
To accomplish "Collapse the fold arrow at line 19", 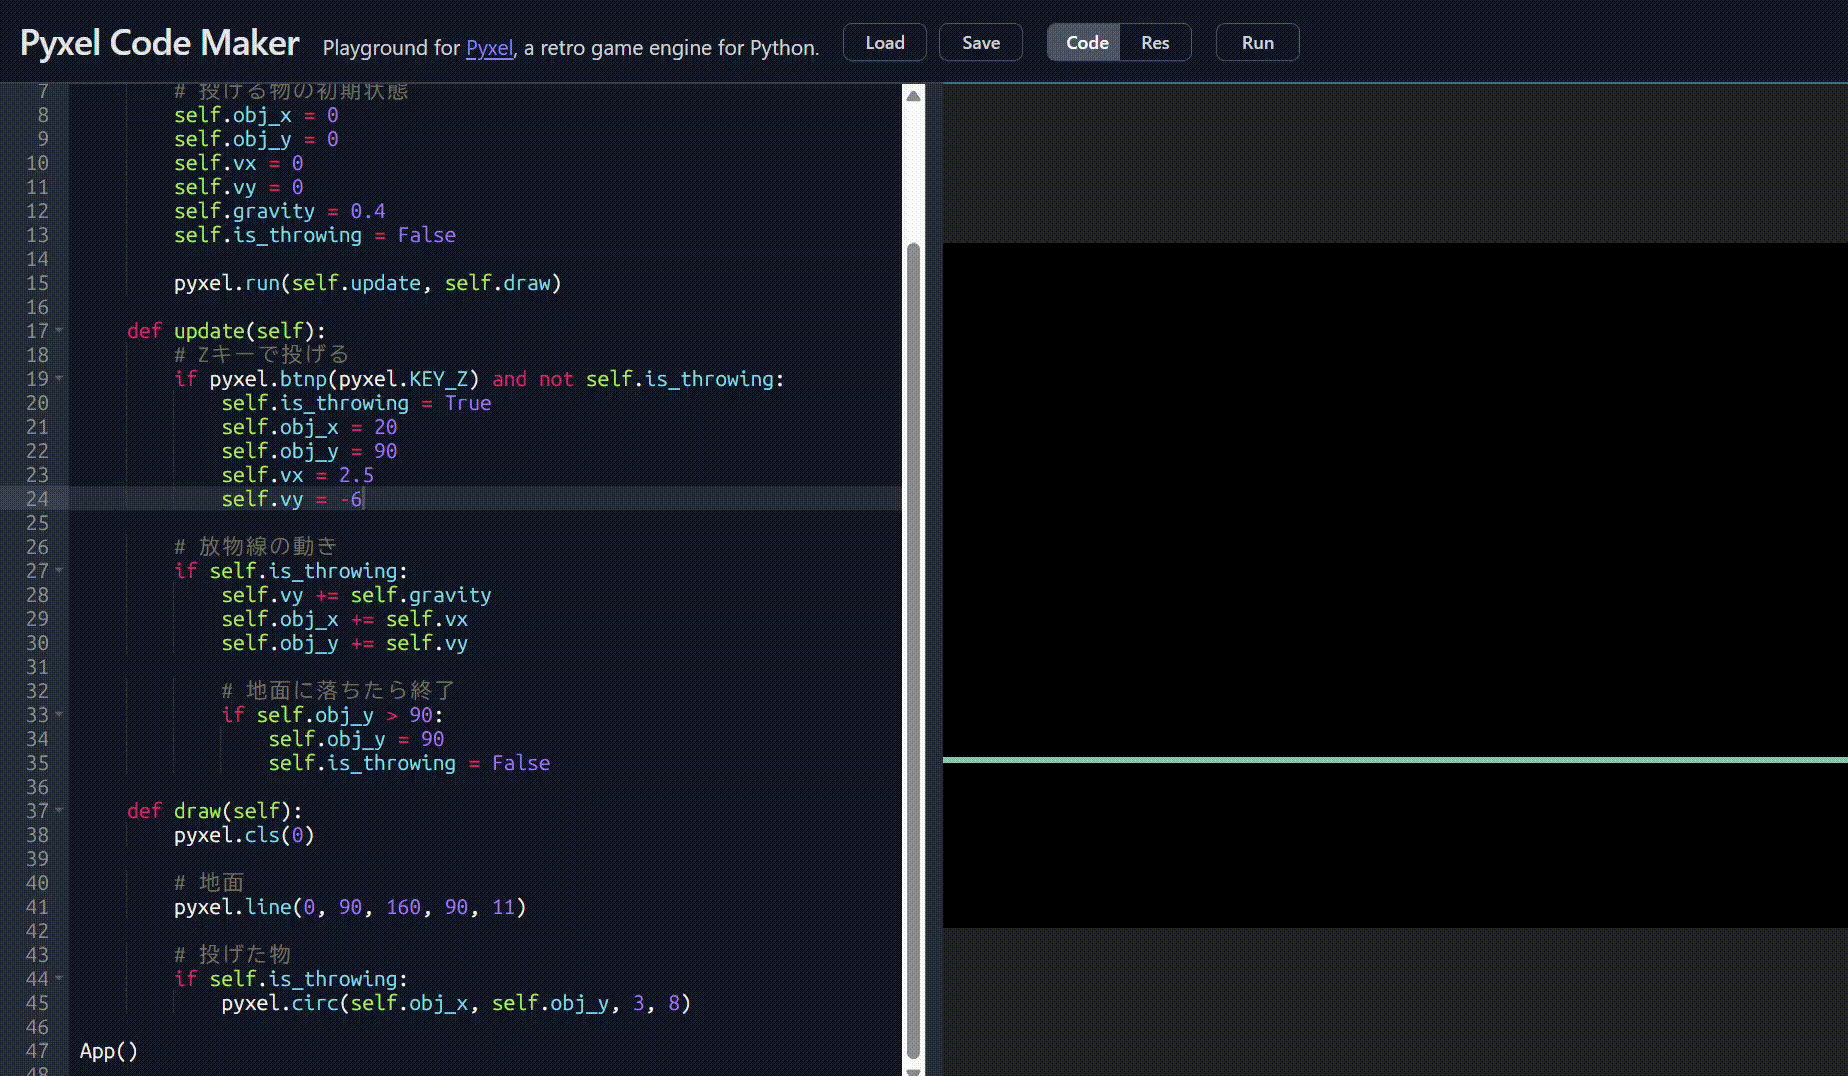I will click(x=59, y=378).
